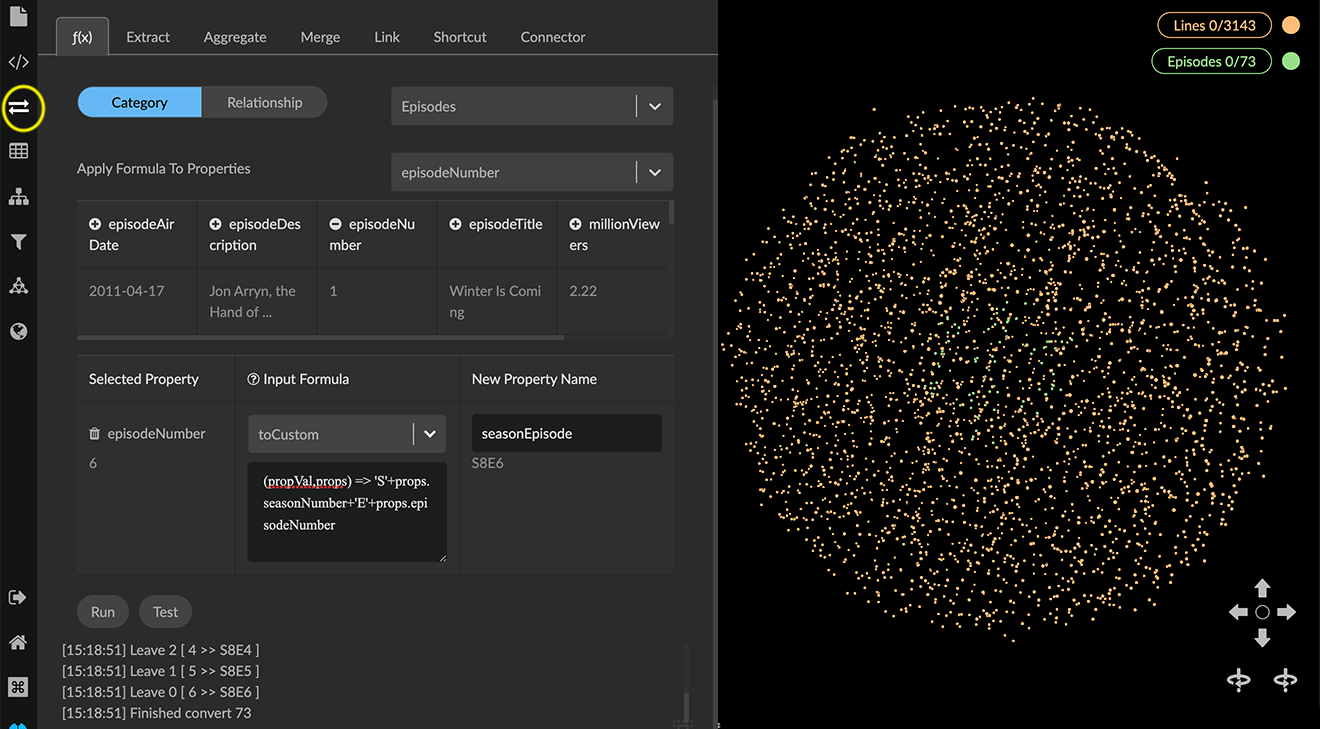
Task: Expand the toCustom formula dropdown
Action: point(429,434)
